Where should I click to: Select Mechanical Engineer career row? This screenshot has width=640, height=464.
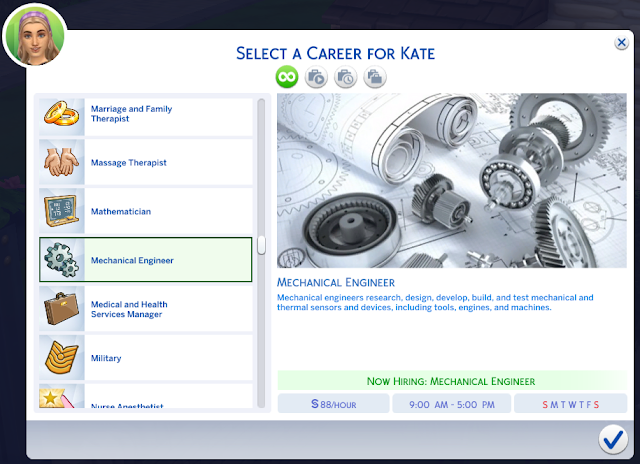(146, 260)
